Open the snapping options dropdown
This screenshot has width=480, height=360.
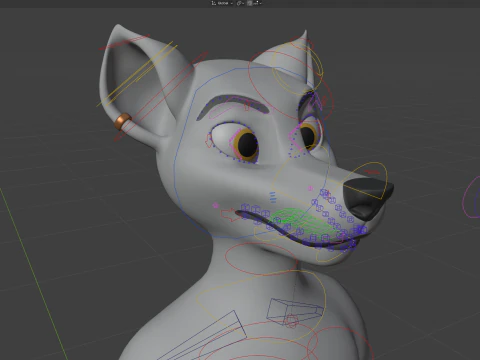[x=257, y=3]
